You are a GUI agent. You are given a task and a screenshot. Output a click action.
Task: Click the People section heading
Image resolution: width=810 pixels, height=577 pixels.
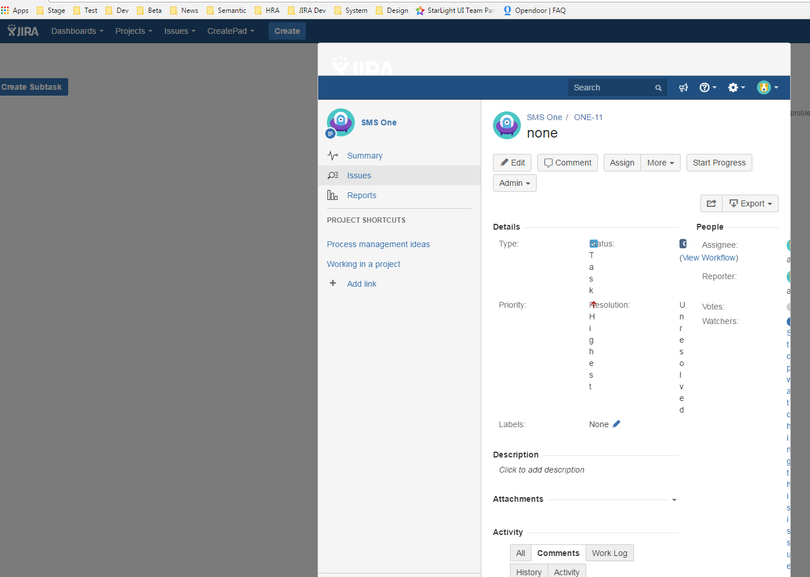(x=710, y=227)
